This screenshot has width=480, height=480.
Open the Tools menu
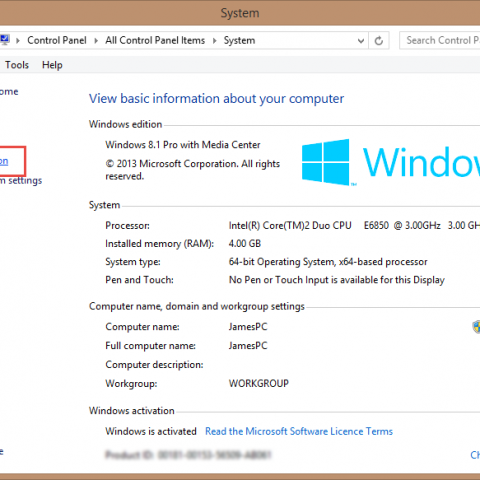pyautogui.click(x=17, y=65)
